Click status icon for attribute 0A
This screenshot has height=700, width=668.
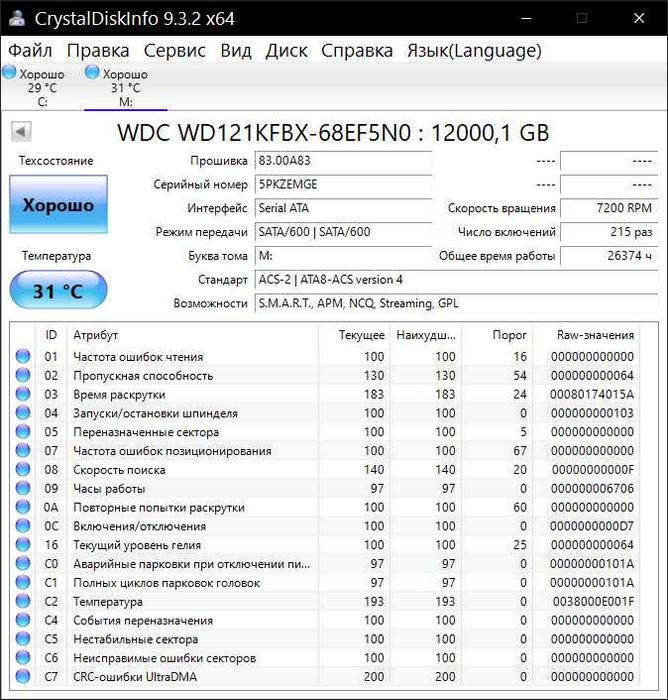click(23, 507)
